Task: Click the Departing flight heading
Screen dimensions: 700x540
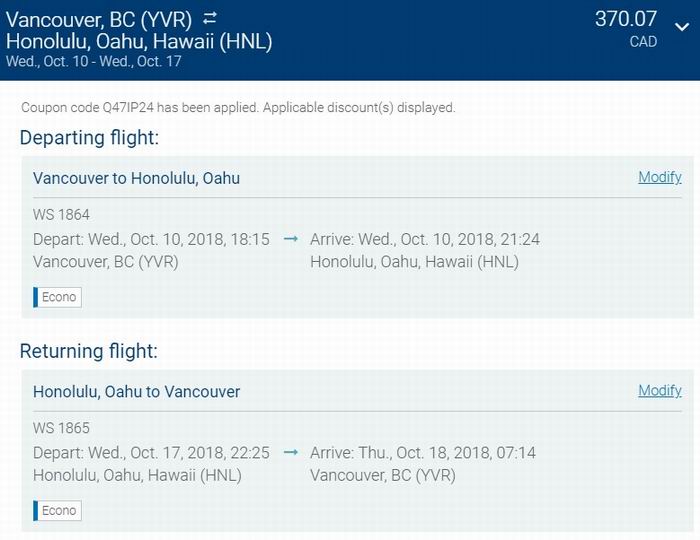Action: tap(89, 138)
